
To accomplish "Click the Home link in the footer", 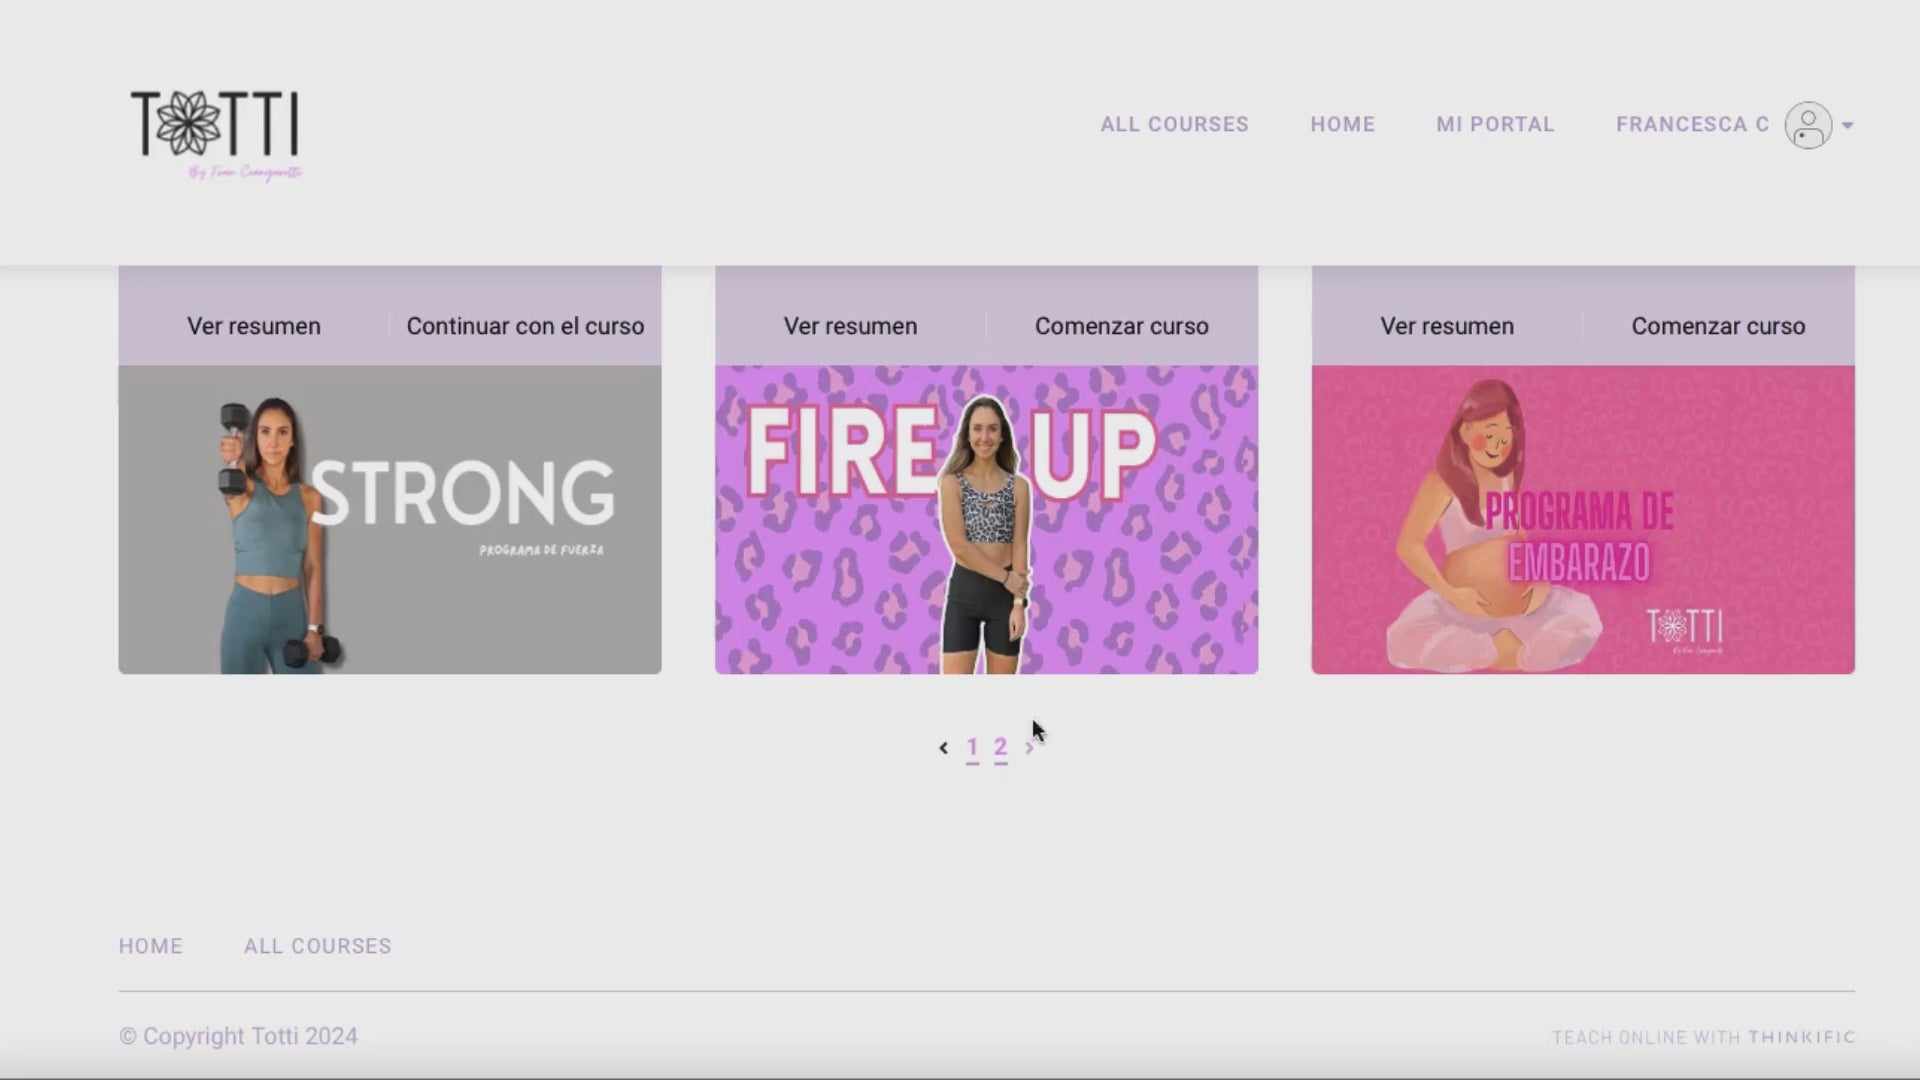I will click(151, 946).
